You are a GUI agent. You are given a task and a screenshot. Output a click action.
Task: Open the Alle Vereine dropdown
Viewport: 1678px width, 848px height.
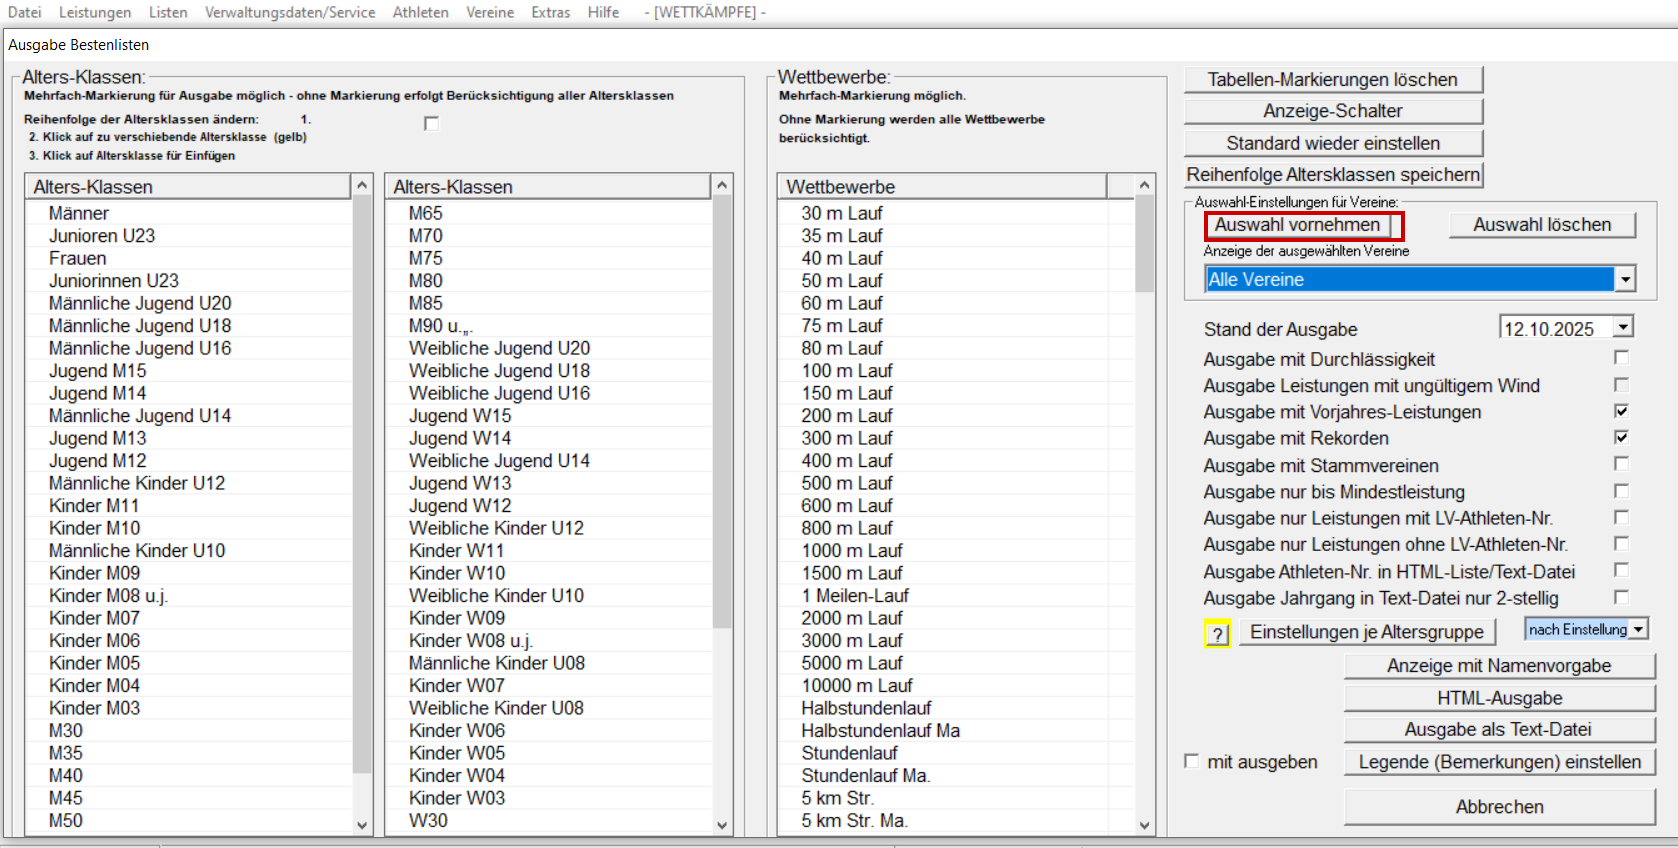click(1625, 280)
